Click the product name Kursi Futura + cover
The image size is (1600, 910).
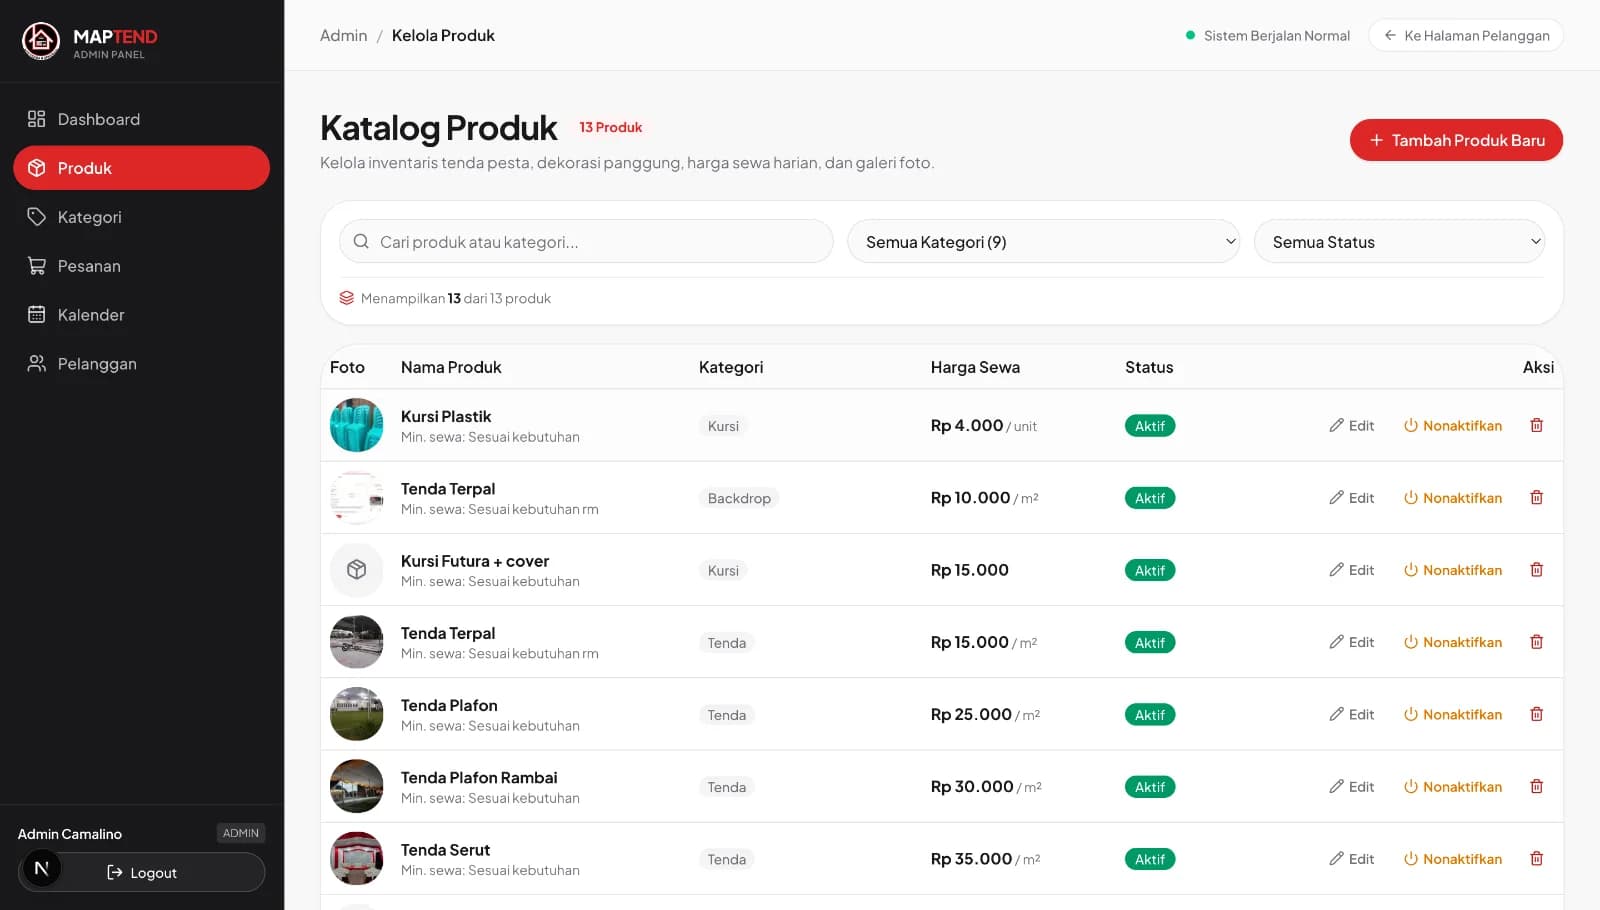pos(475,561)
